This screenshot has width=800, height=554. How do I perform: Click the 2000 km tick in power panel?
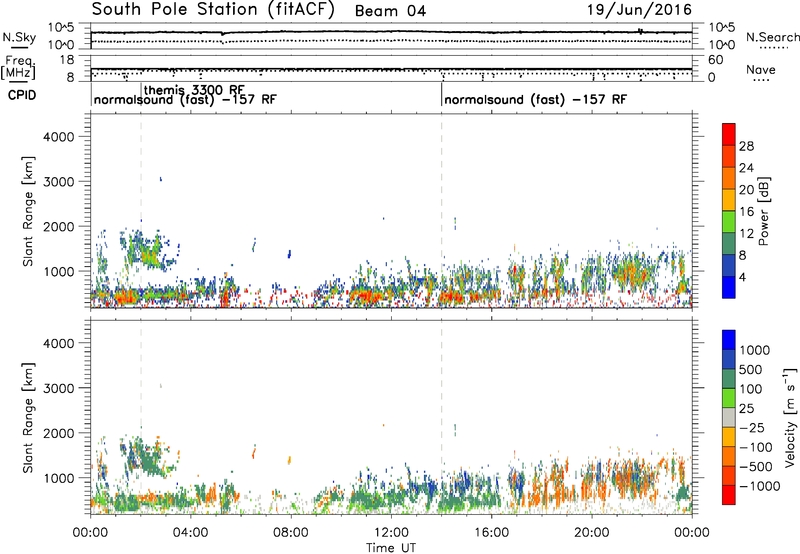pos(59,226)
